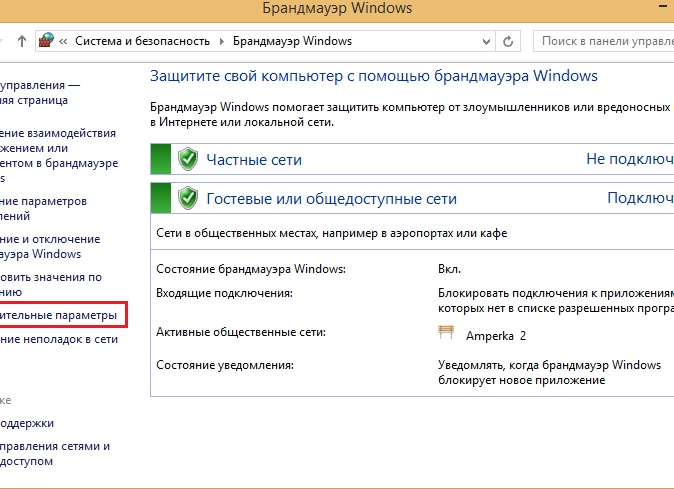This screenshot has width=674, height=489.
Task: Click the Гостевые сети shield icon
Action: click(x=188, y=198)
